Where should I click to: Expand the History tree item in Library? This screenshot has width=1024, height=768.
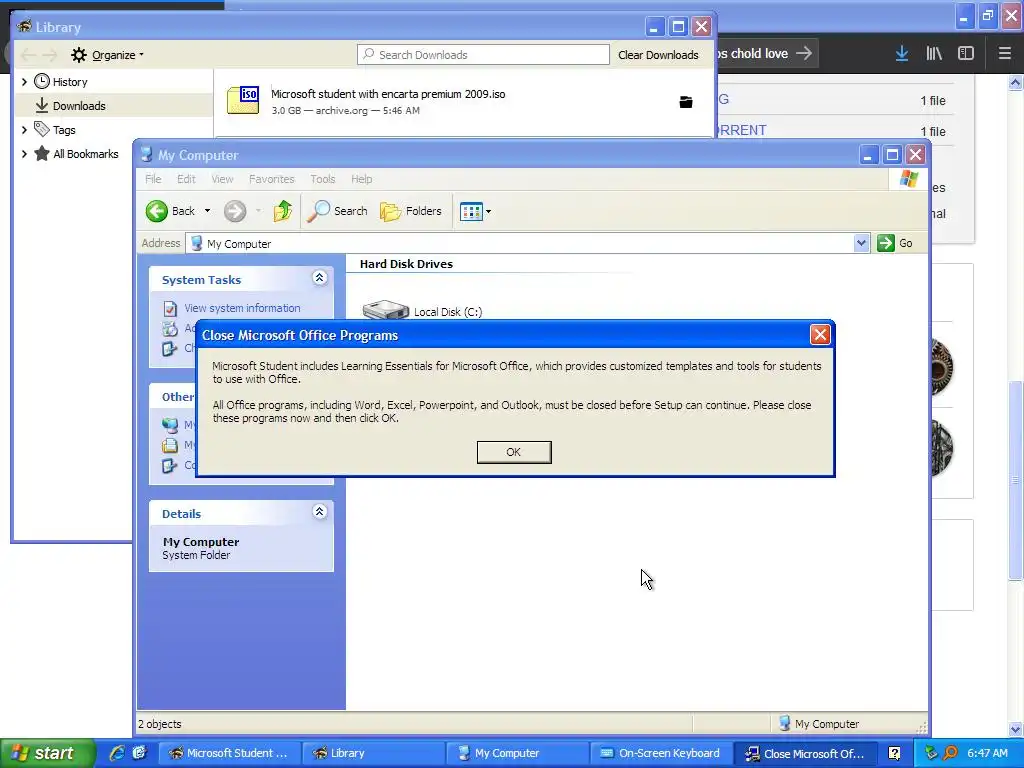point(24,82)
